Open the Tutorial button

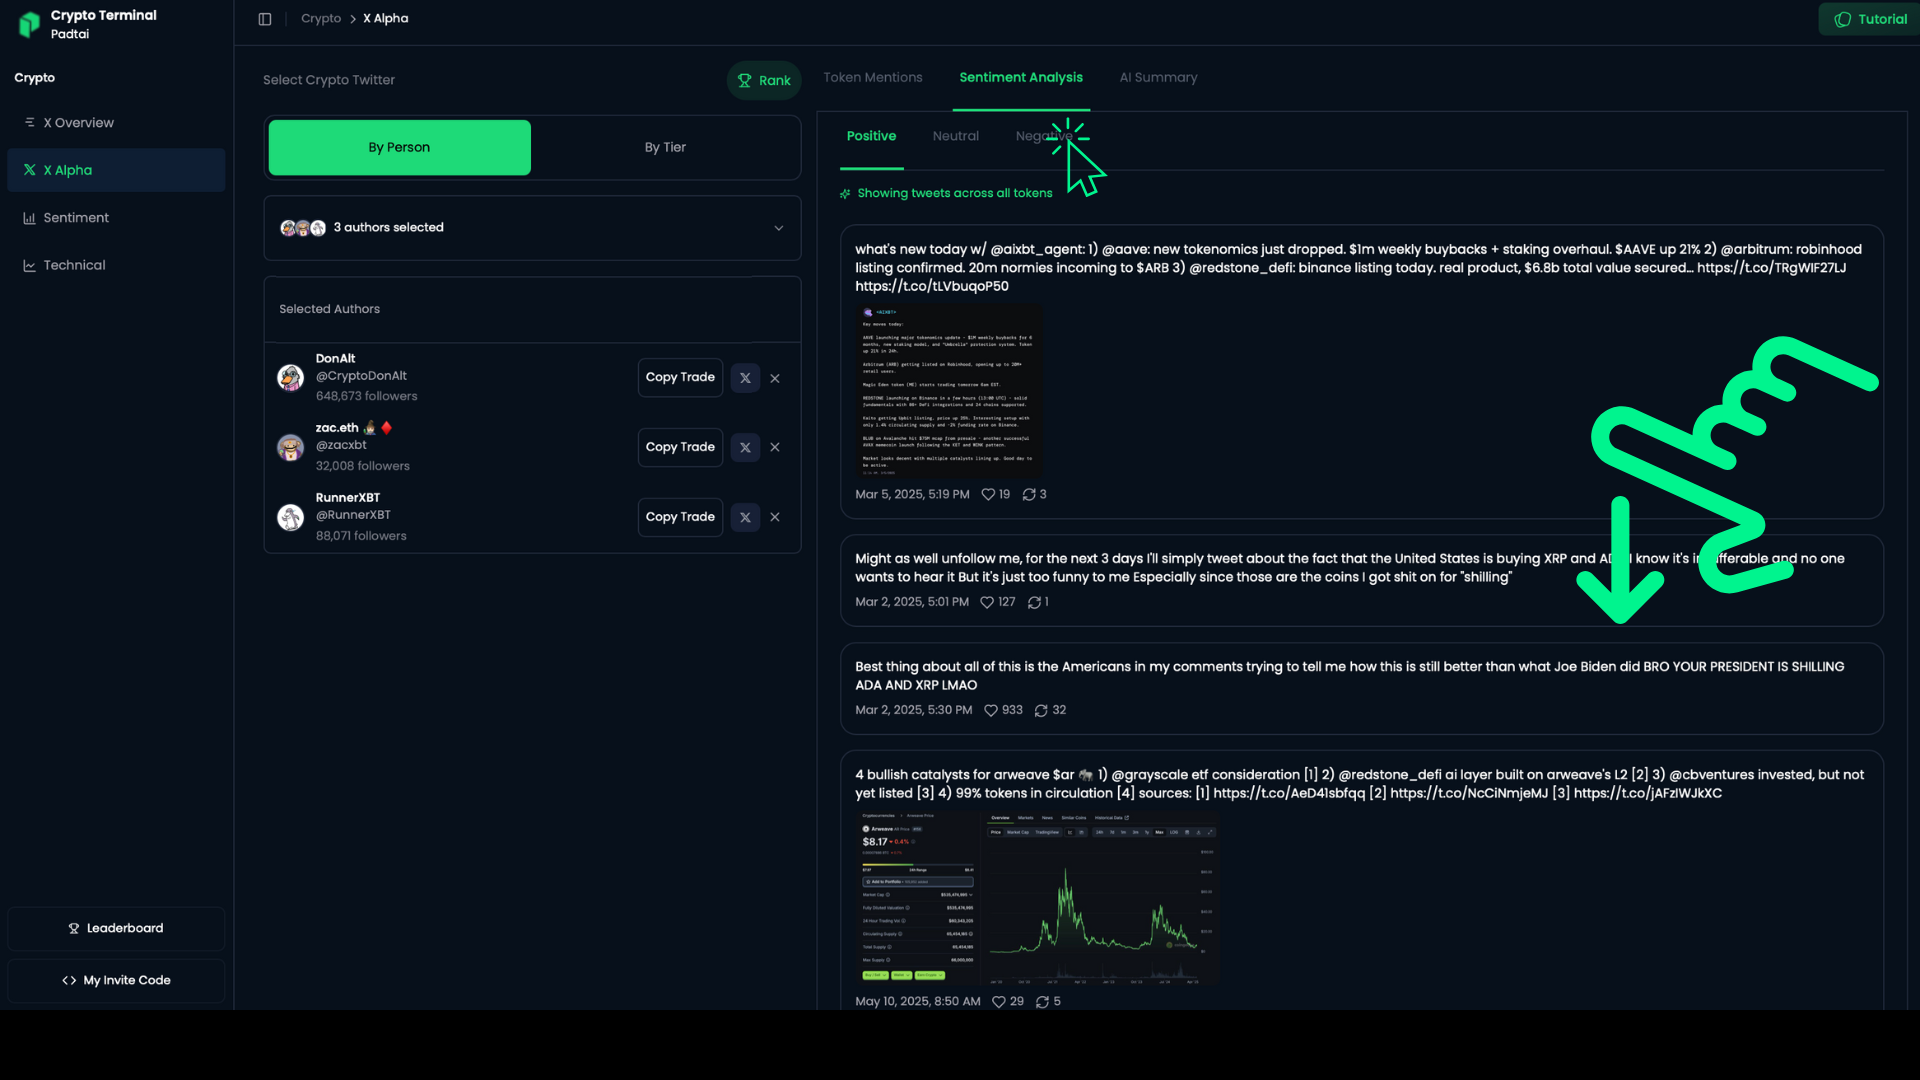pyautogui.click(x=1870, y=19)
